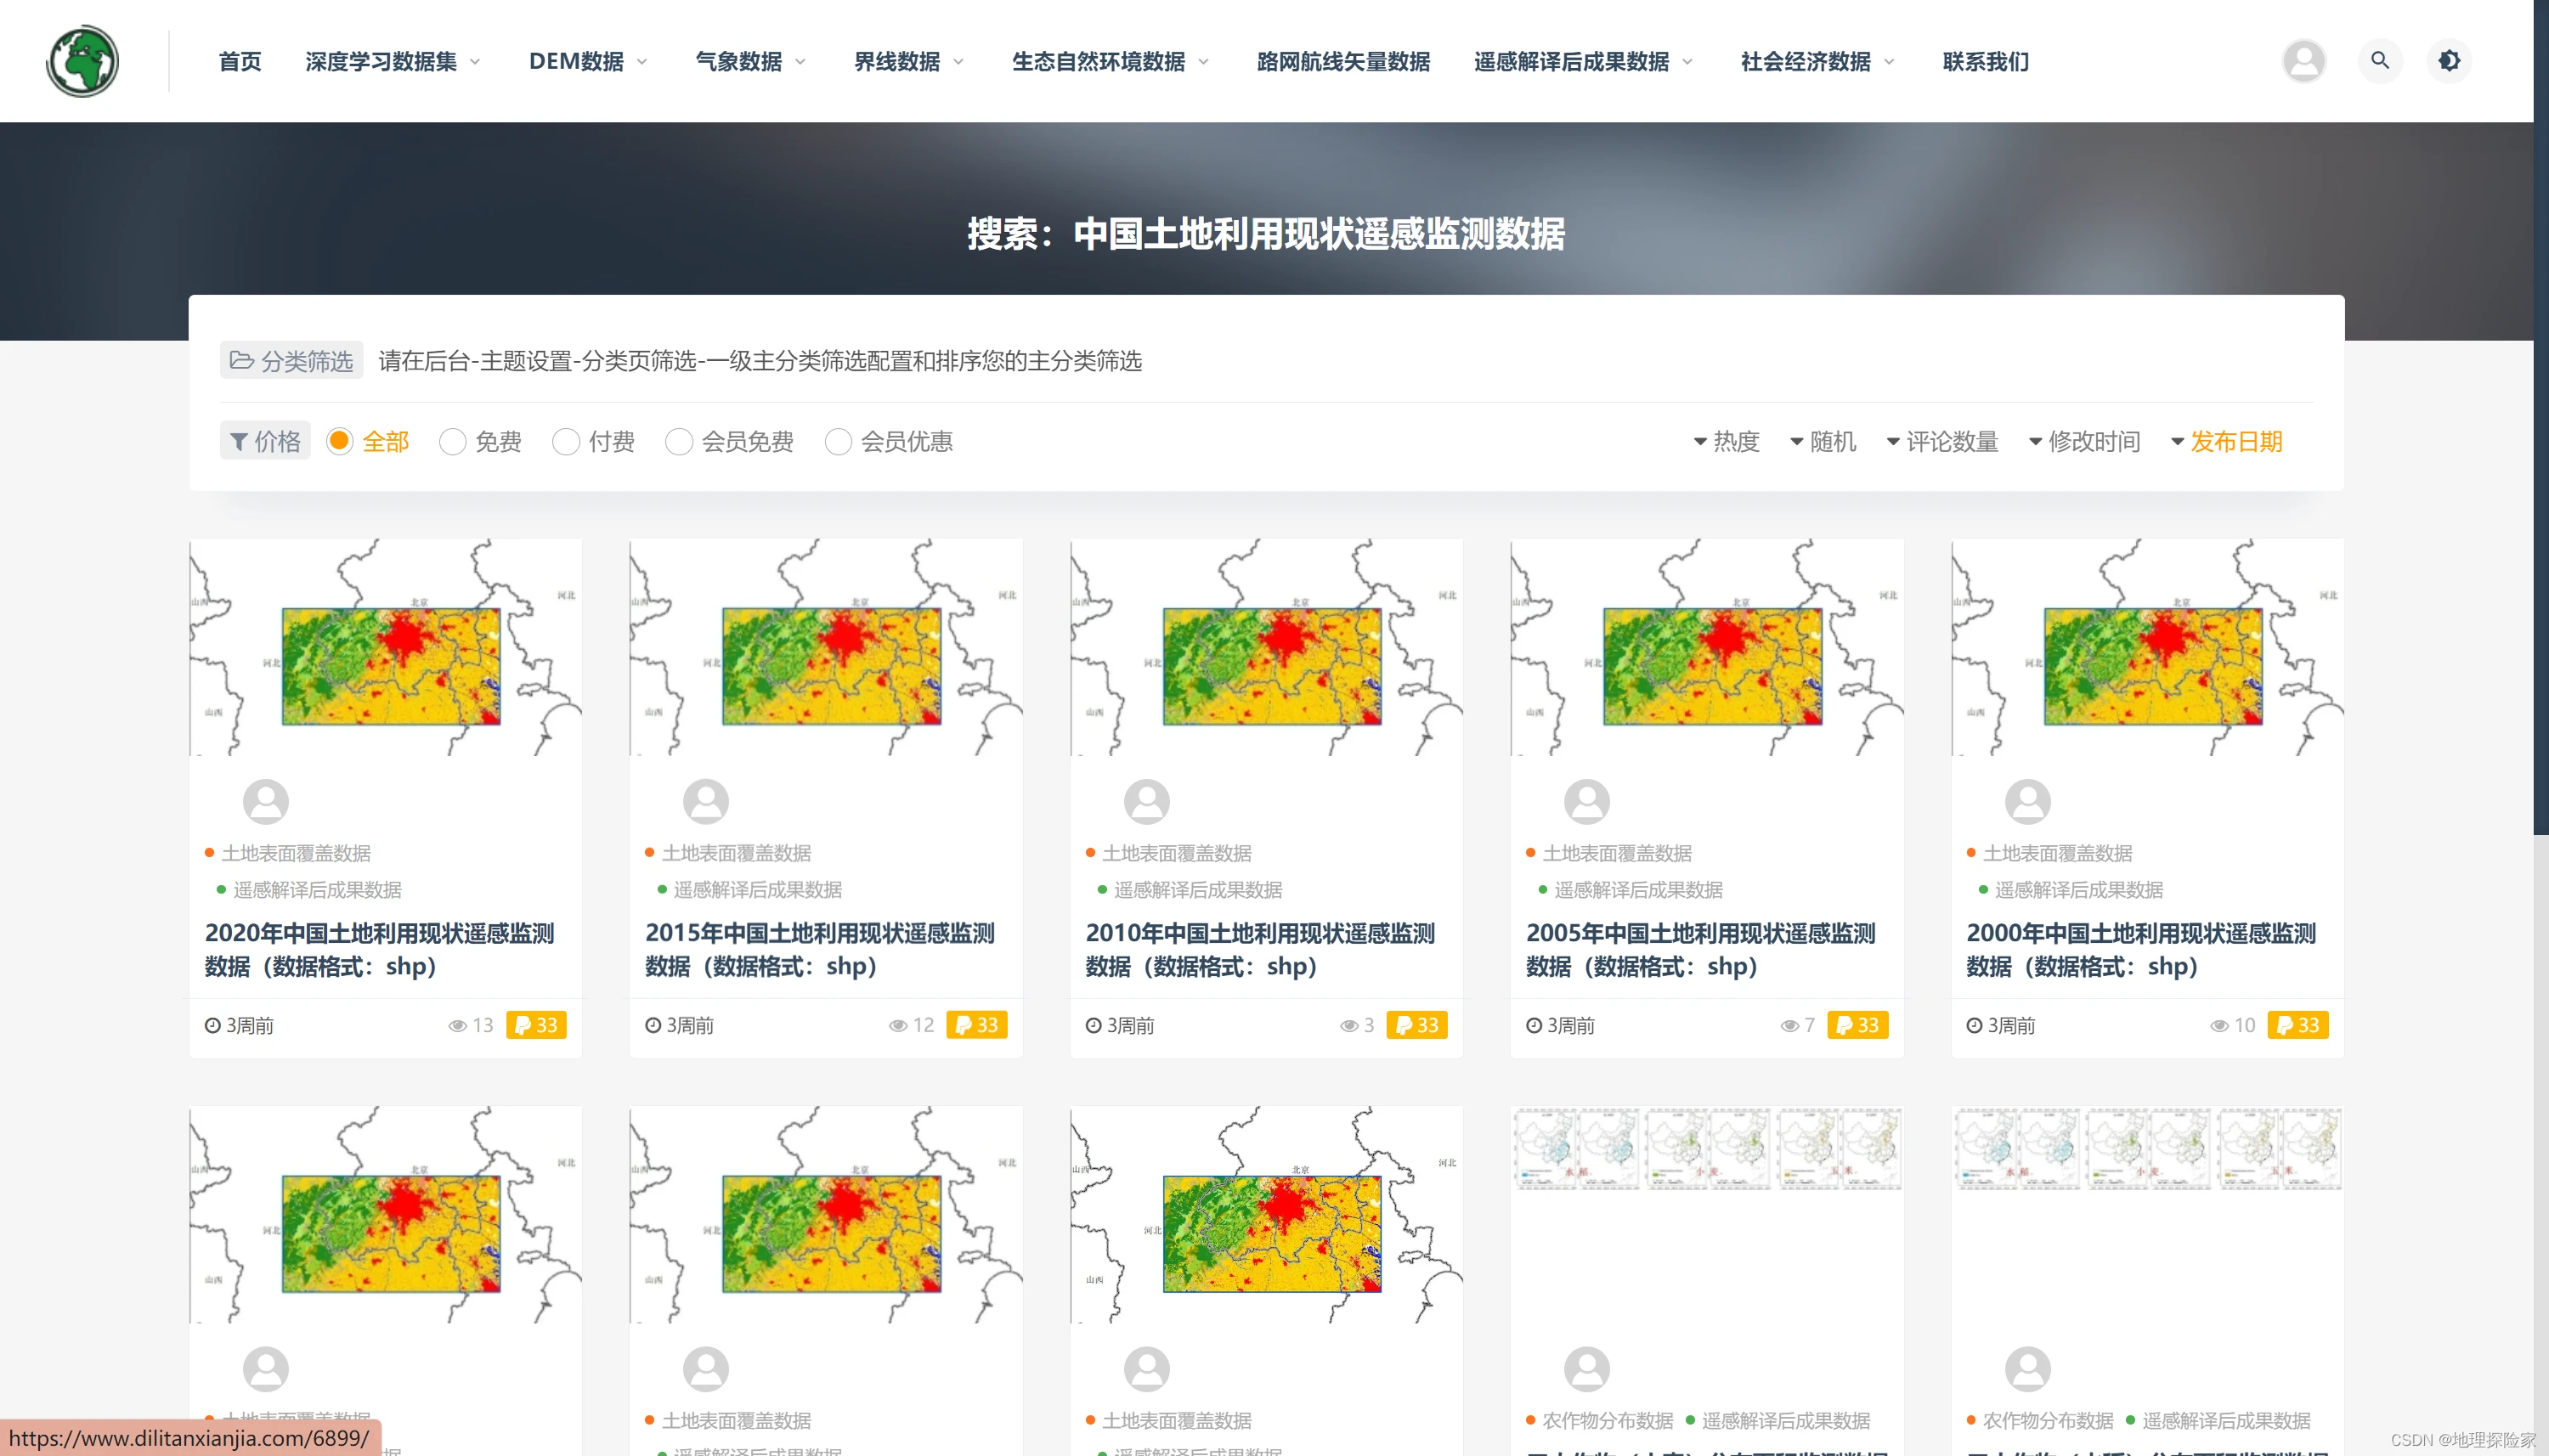Open the 联系我们 menu item
Viewport: 2549px width, 1456px height.
1985,62
